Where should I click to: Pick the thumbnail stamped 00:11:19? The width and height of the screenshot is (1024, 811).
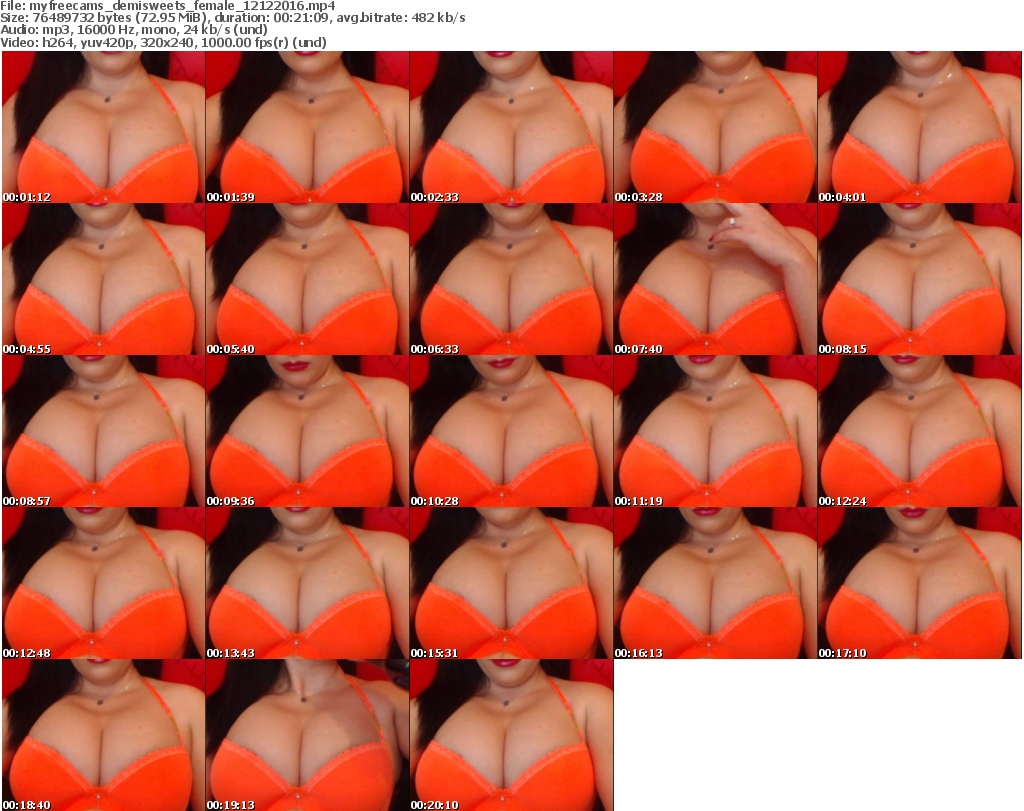click(x=714, y=431)
